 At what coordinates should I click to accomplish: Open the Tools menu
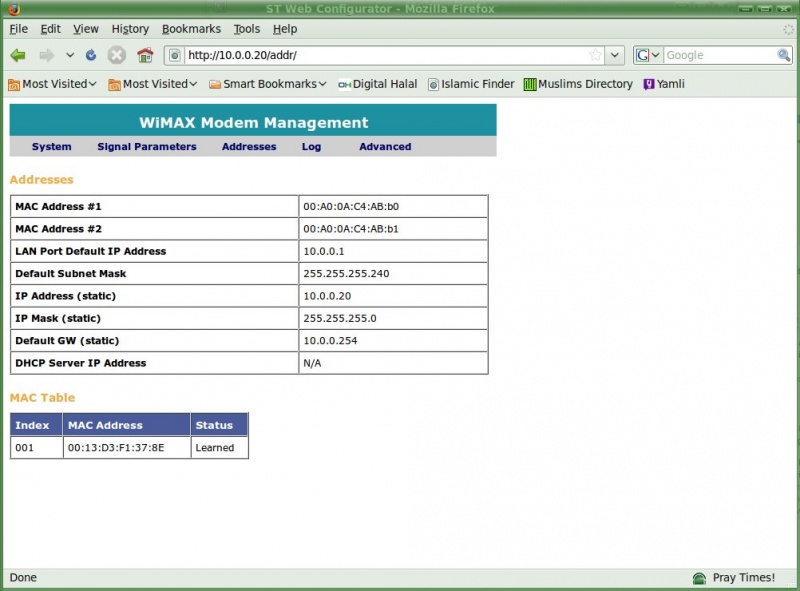247,29
